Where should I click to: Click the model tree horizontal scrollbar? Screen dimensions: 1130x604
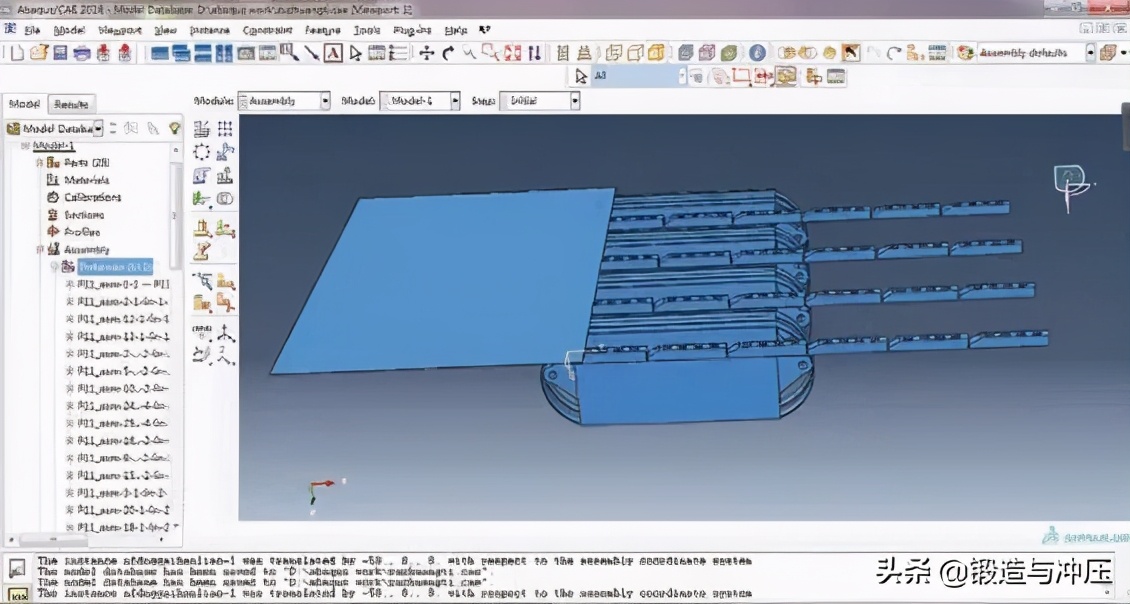click(53, 538)
